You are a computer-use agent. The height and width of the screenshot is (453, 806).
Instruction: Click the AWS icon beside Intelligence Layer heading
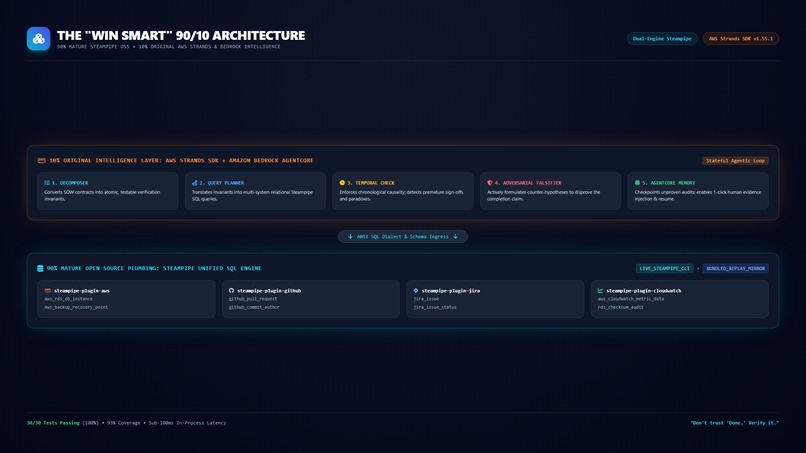[x=42, y=160]
